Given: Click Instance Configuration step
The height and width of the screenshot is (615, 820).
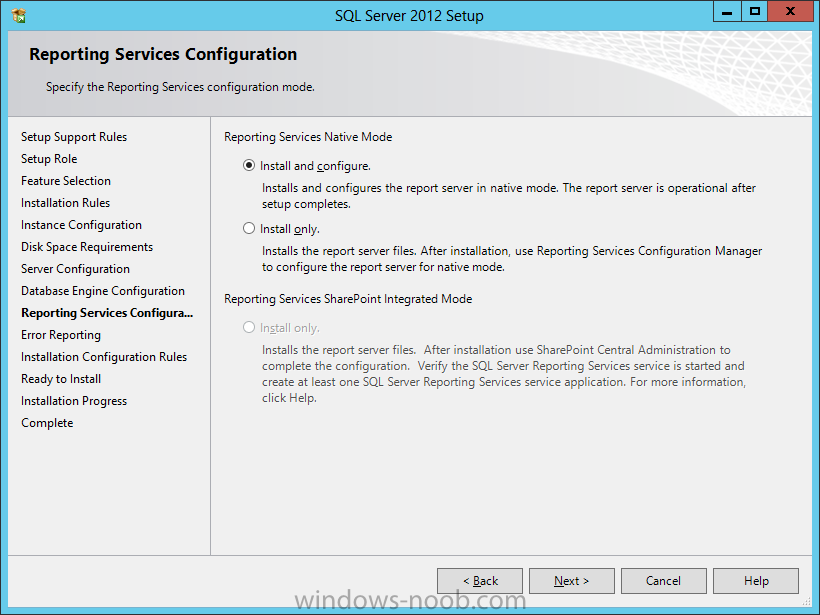Looking at the screenshot, I should (x=81, y=225).
